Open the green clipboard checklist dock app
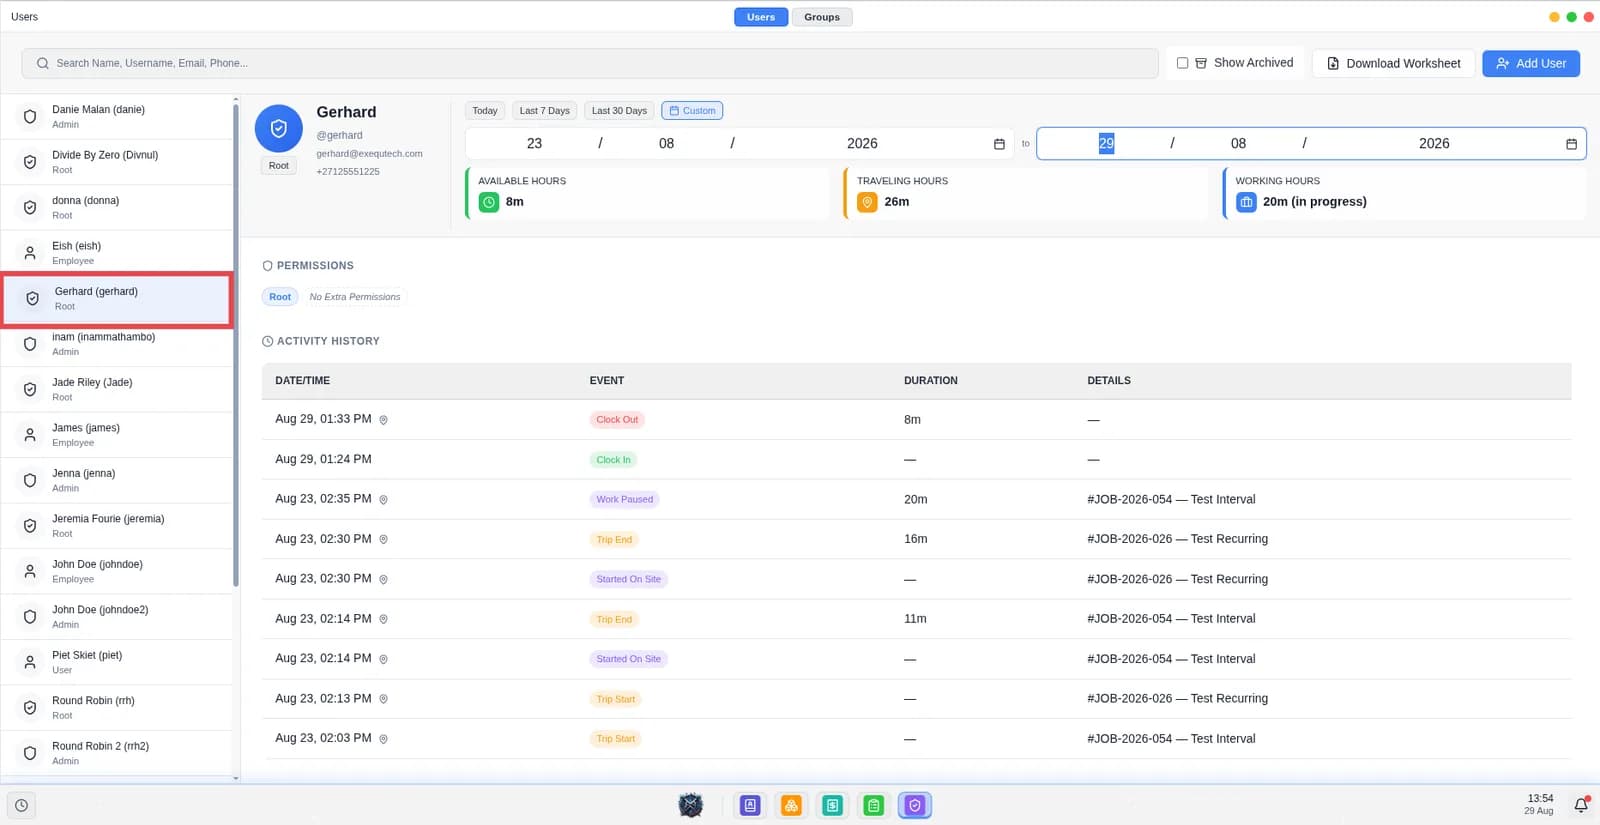The height and width of the screenshot is (825, 1600). (x=873, y=805)
